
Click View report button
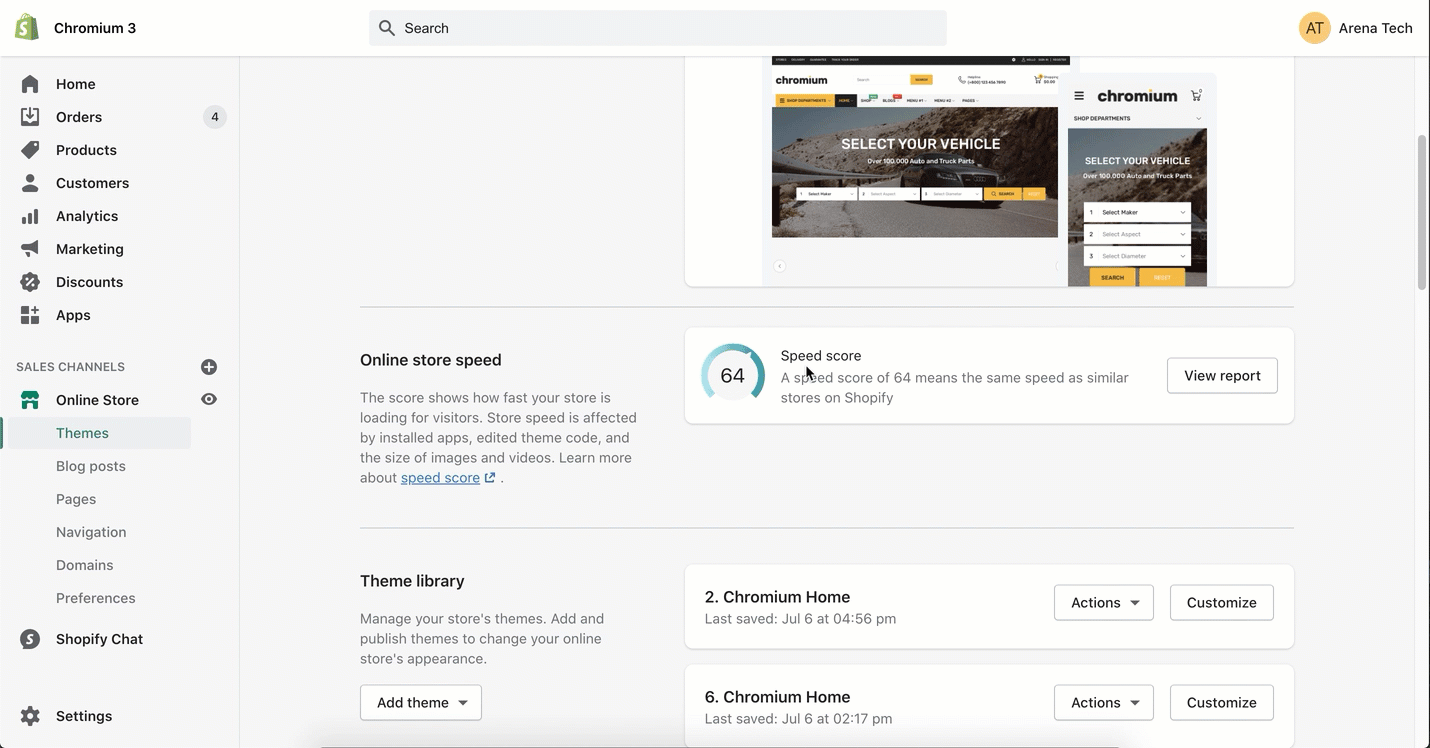1222,376
